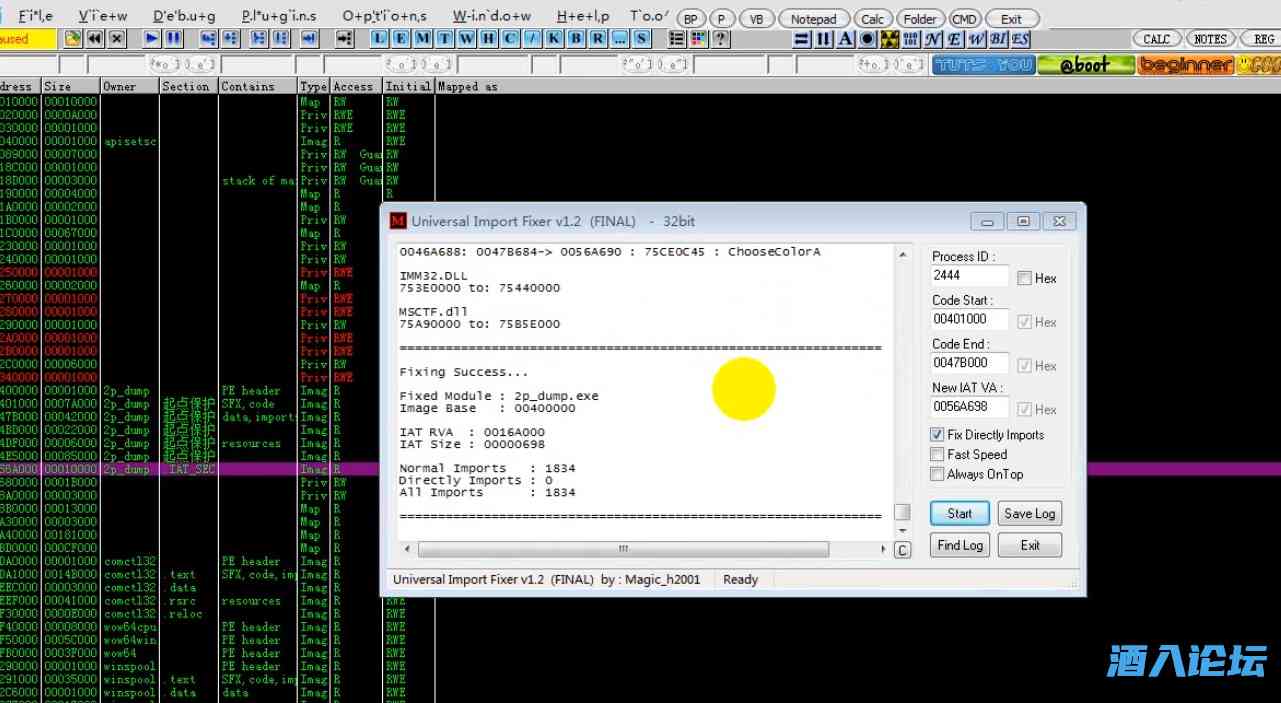Uncheck Fix Directly Imports checkbox
The width and height of the screenshot is (1281, 703).
(937, 435)
